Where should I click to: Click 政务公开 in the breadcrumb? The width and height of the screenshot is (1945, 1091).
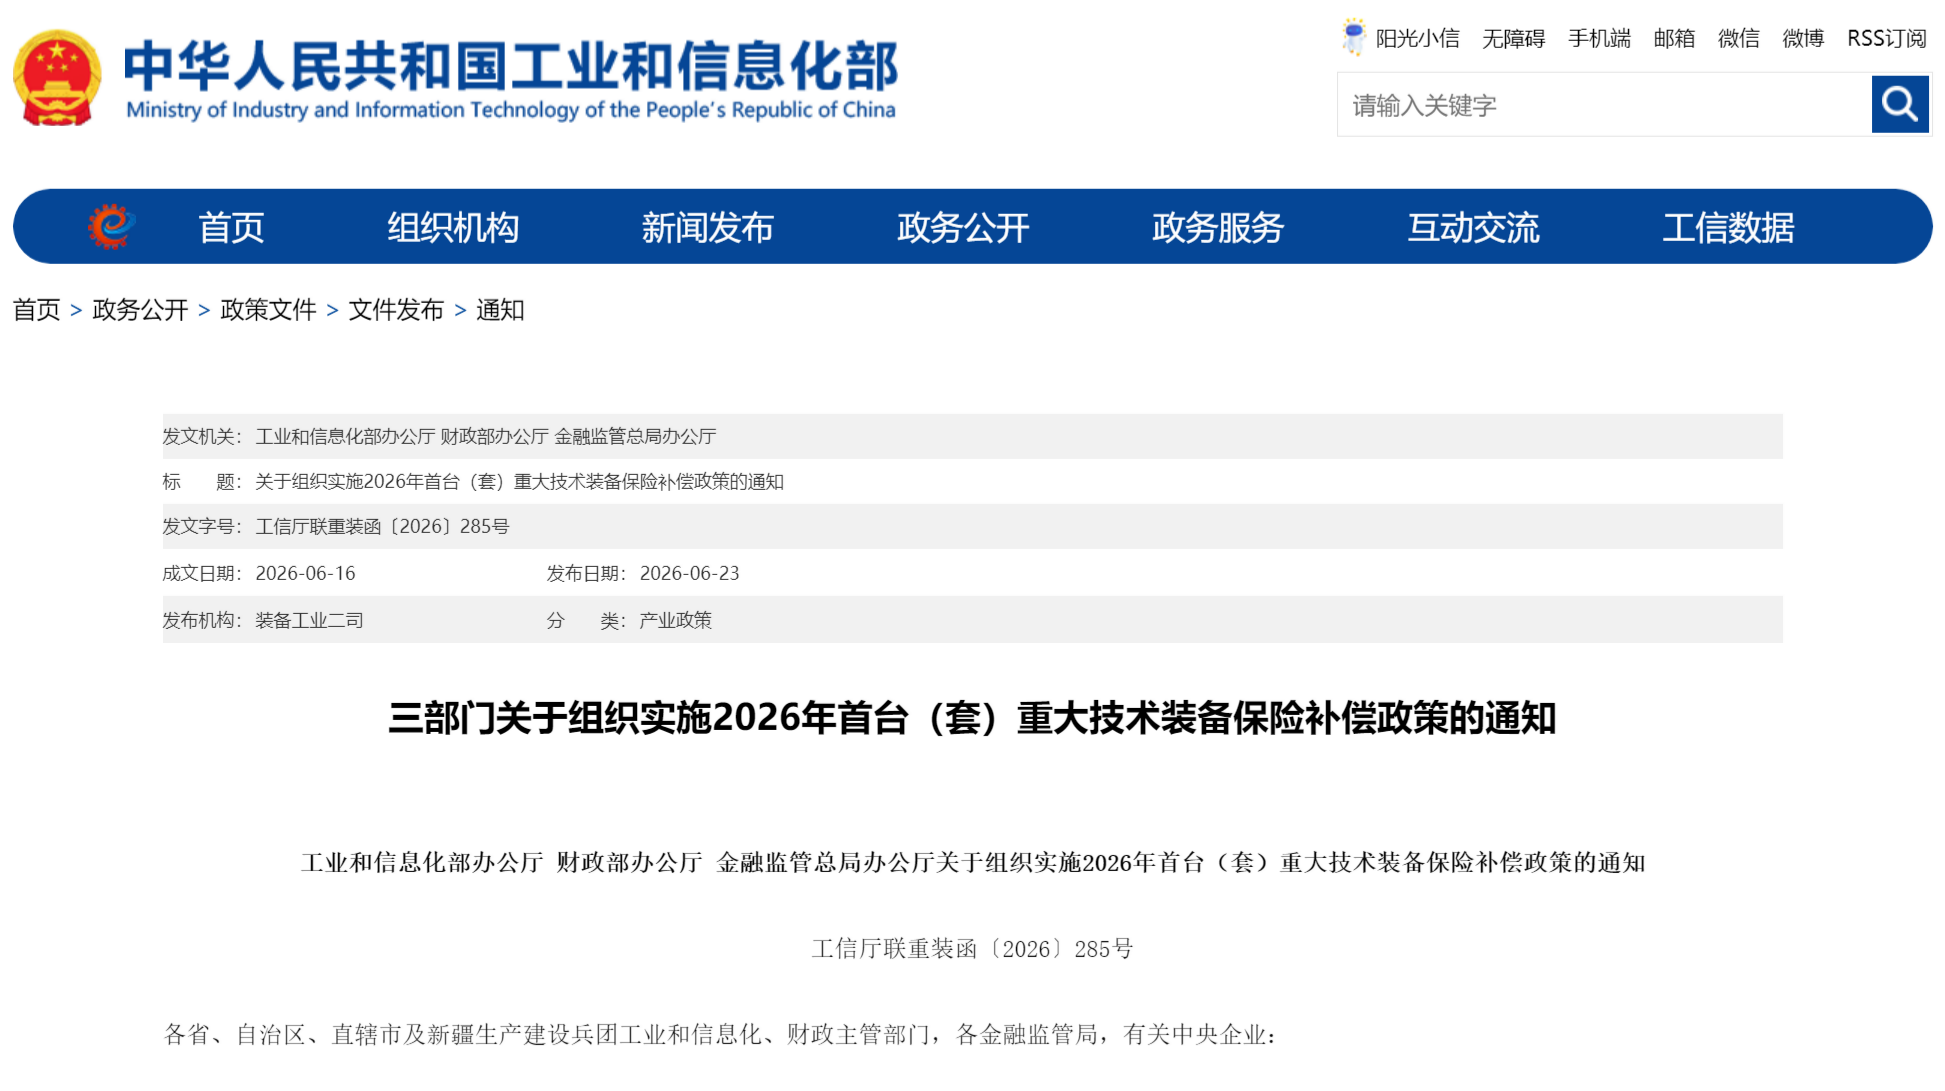click(x=140, y=310)
